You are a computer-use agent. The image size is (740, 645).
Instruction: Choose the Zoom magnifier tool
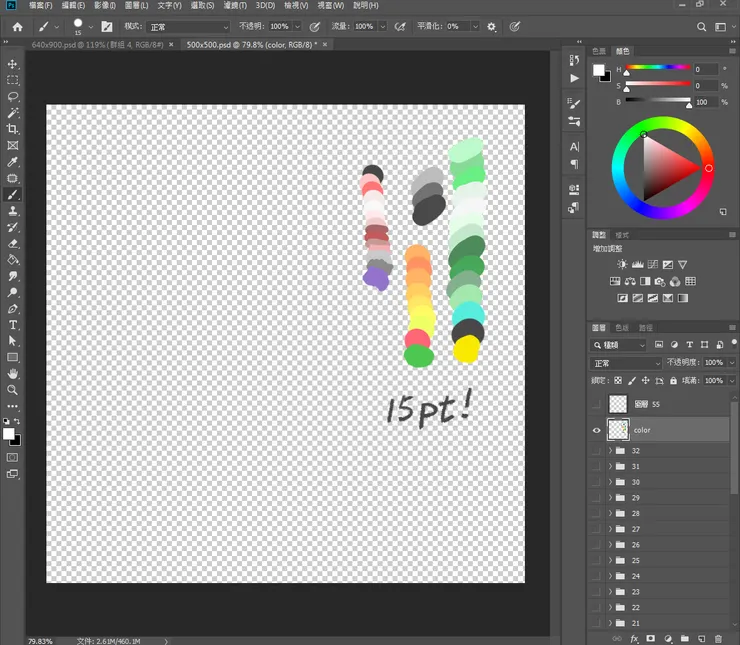(x=13, y=390)
